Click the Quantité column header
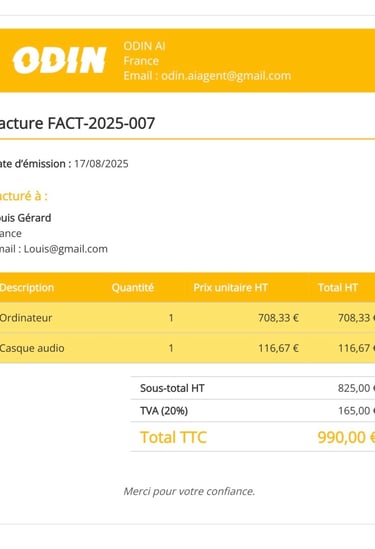 [133, 288]
